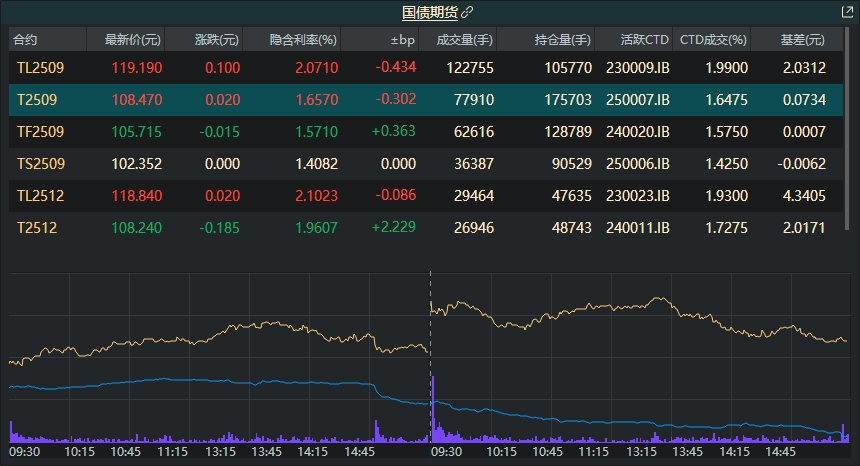
Task: Click the tall purple volume bar spike
Action: pos(433,410)
